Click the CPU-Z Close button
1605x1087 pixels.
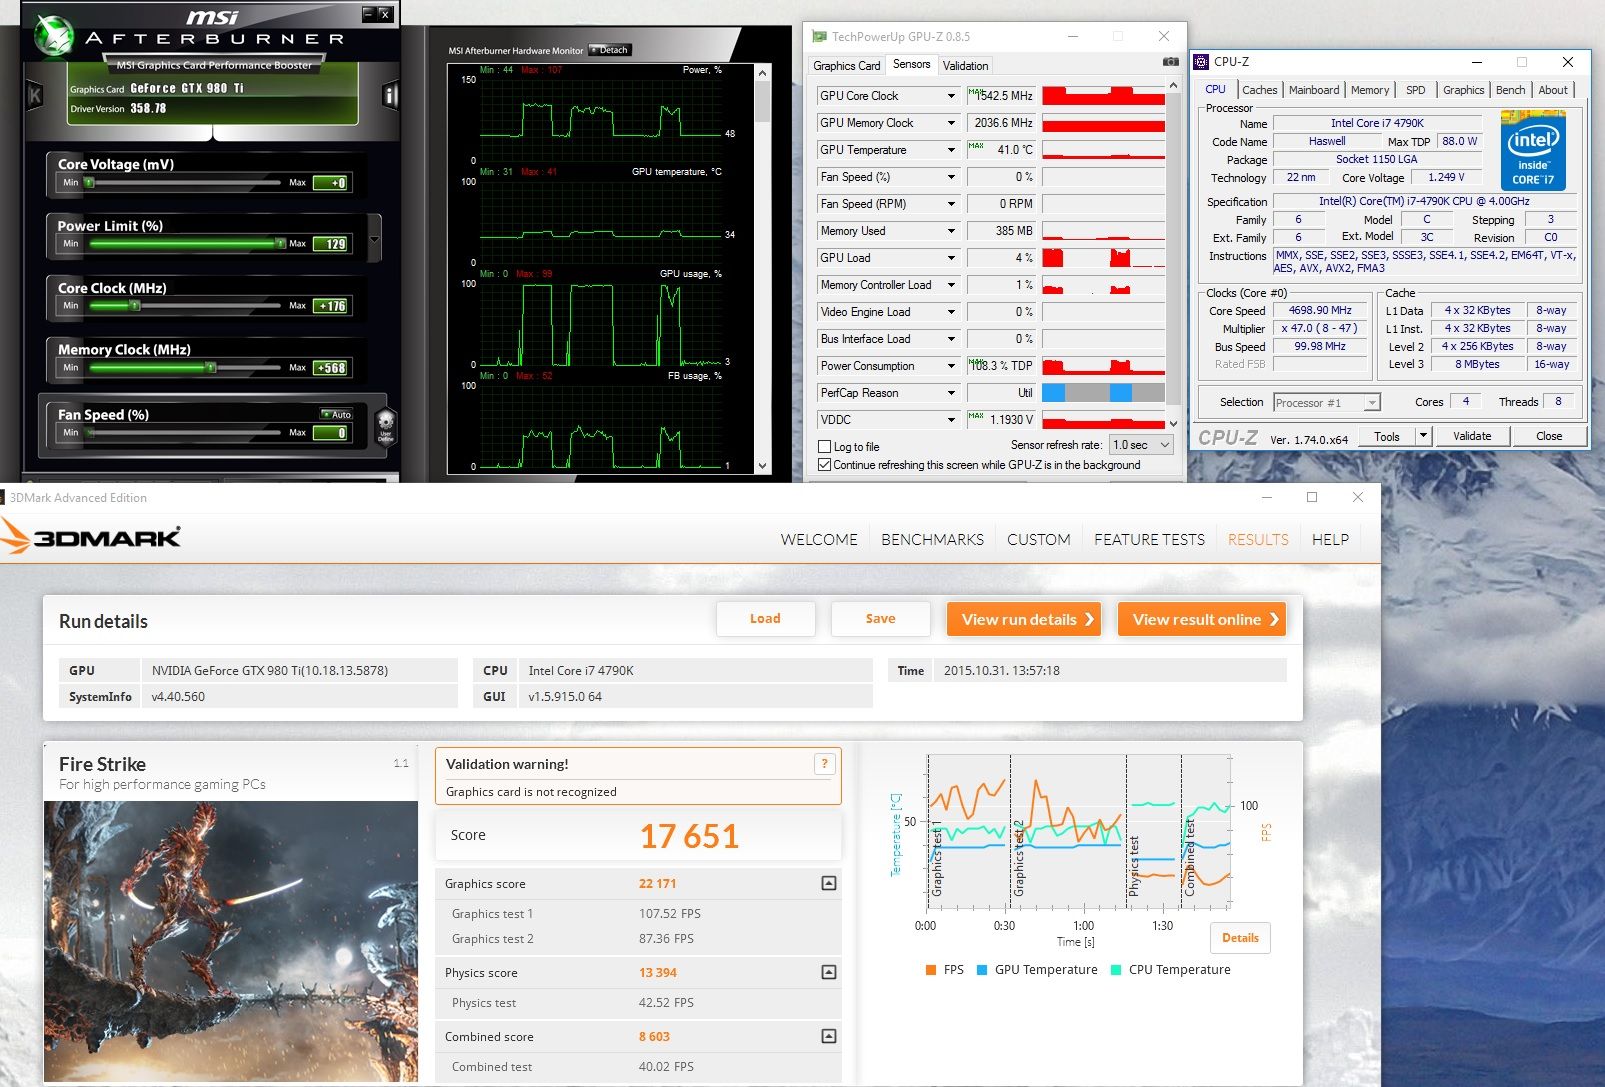[x=1548, y=436]
